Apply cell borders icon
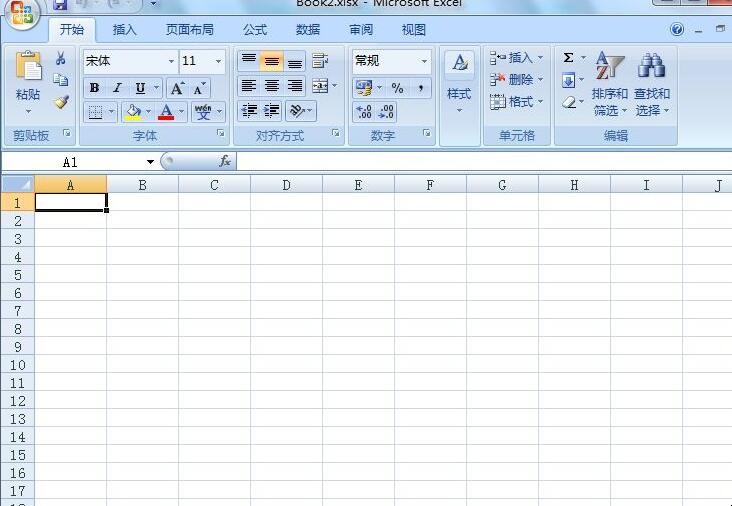This screenshot has width=732, height=506. (x=95, y=112)
